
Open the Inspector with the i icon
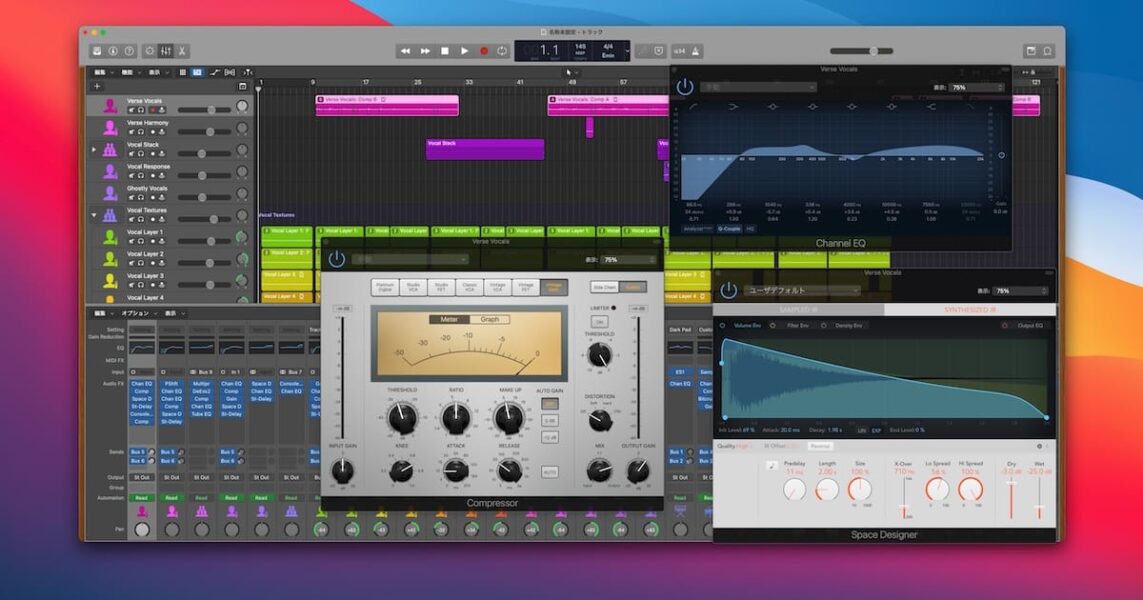[113, 50]
